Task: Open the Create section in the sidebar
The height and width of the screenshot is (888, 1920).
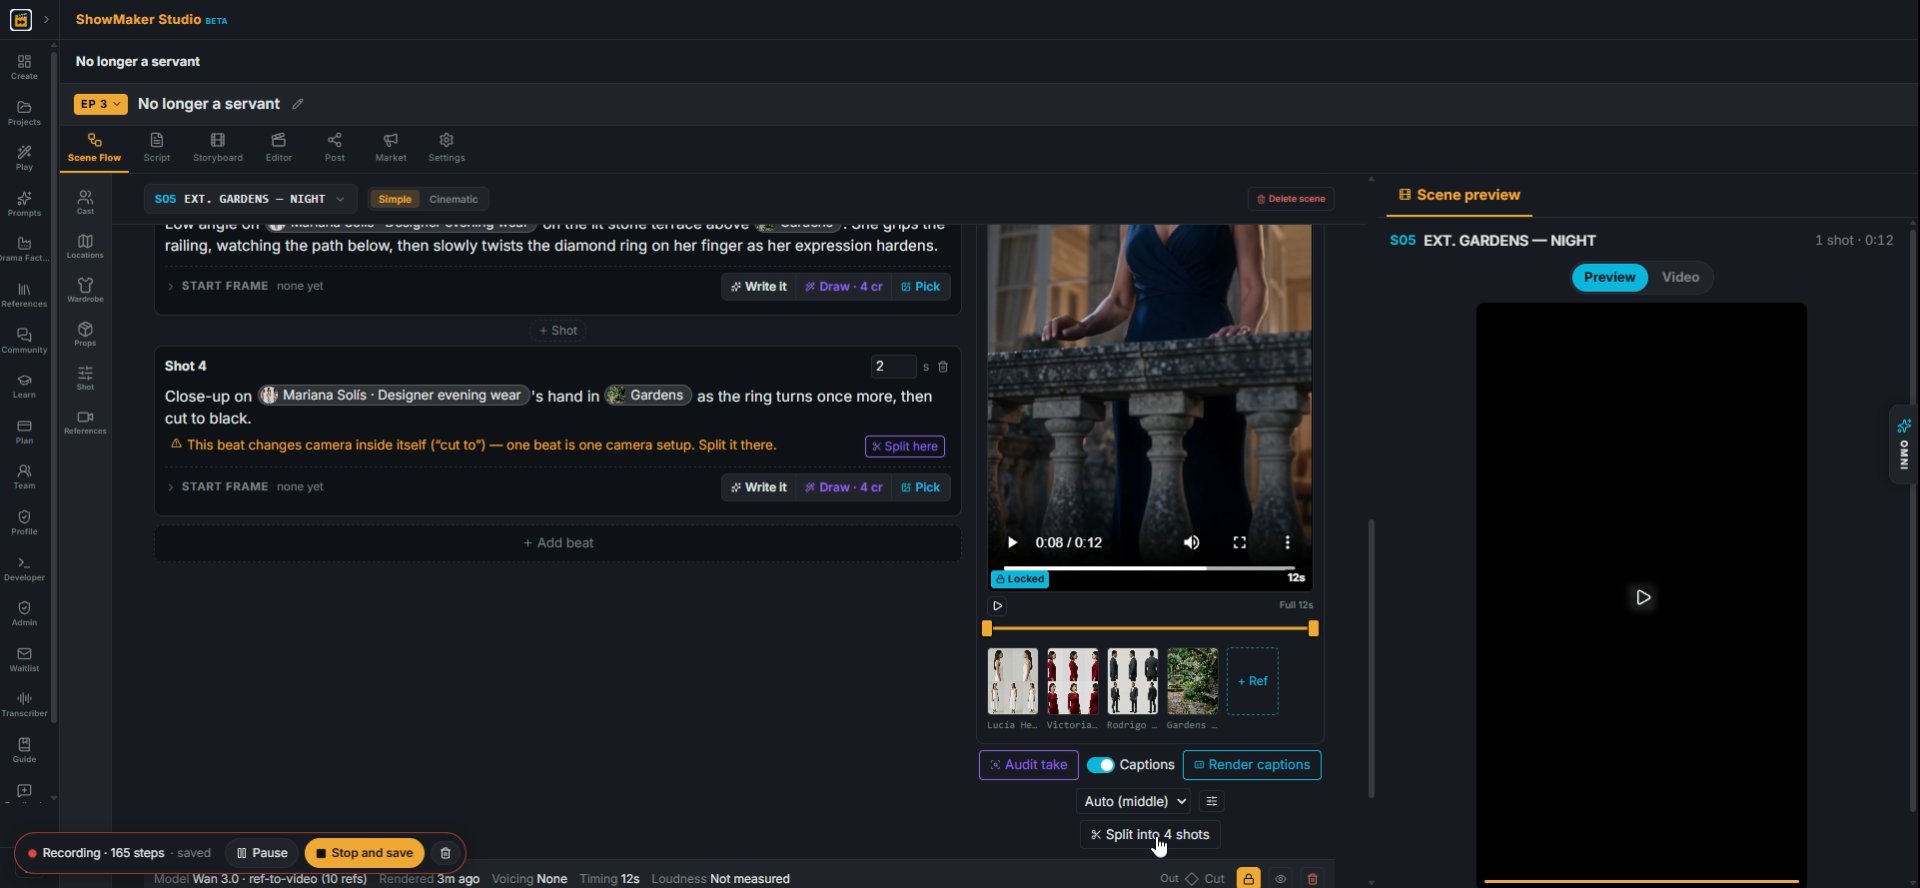Action: click(24, 67)
